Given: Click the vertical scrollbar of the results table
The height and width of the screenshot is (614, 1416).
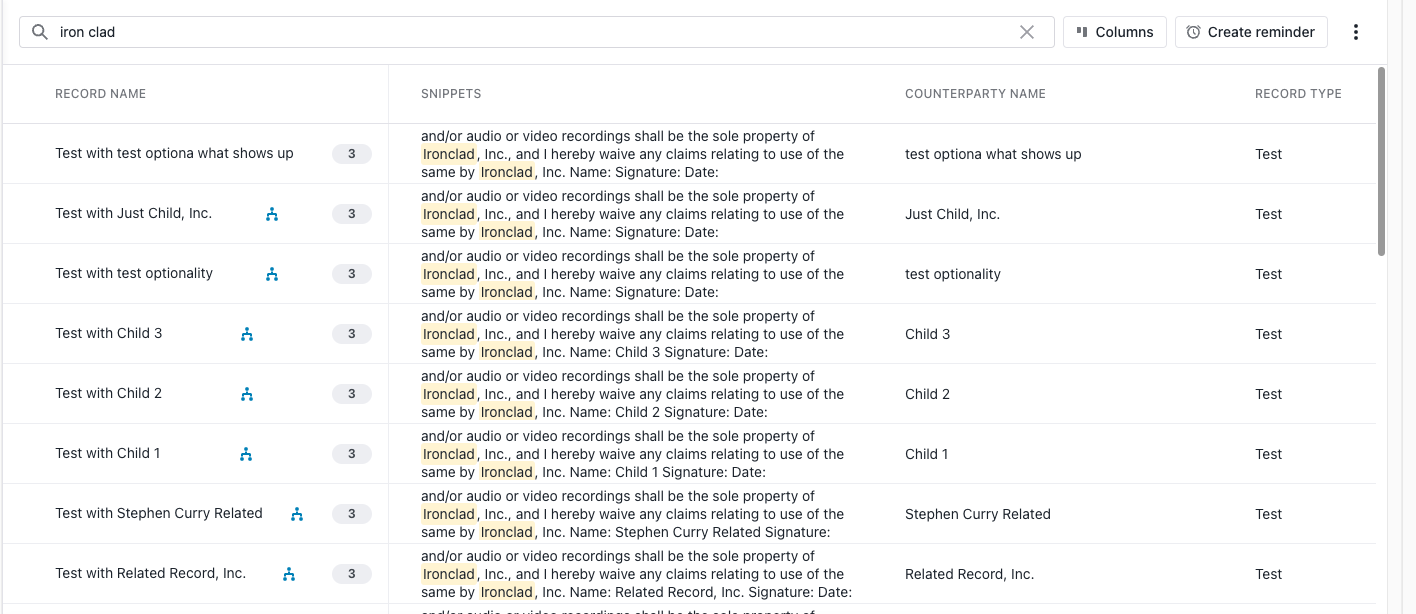Looking at the screenshot, I should pyautogui.click(x=1381, y=161).
